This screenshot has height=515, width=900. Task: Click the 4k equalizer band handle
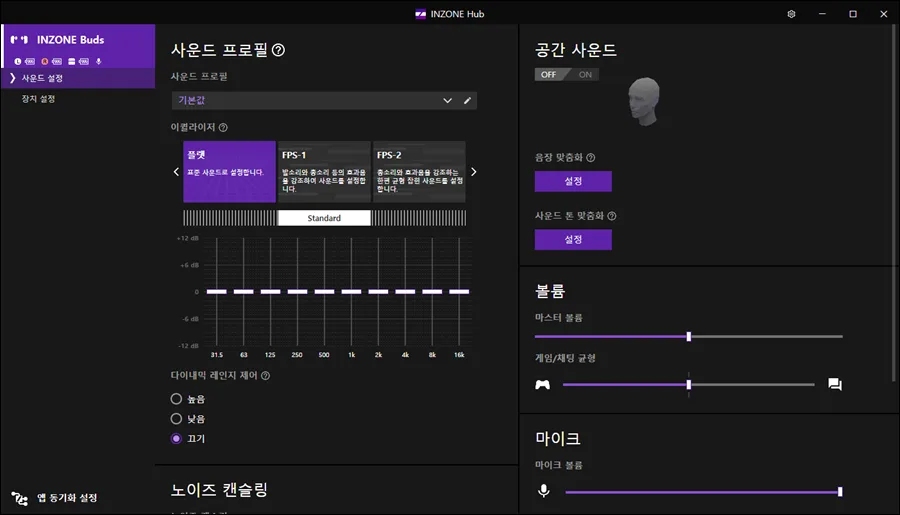coord(405,292)
